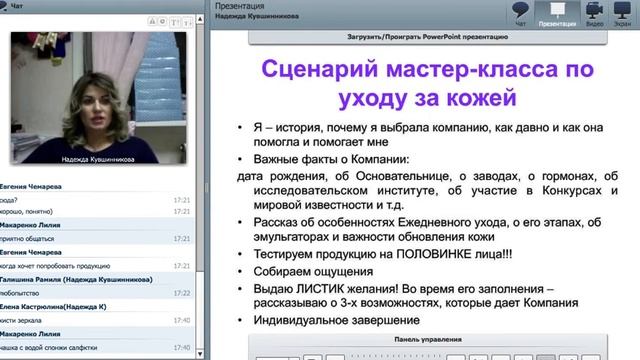The width and height of the screenshot is (640, 360).
Task: Click the bullet "Важные факты о Компании:"
Action: pos(331,159)
